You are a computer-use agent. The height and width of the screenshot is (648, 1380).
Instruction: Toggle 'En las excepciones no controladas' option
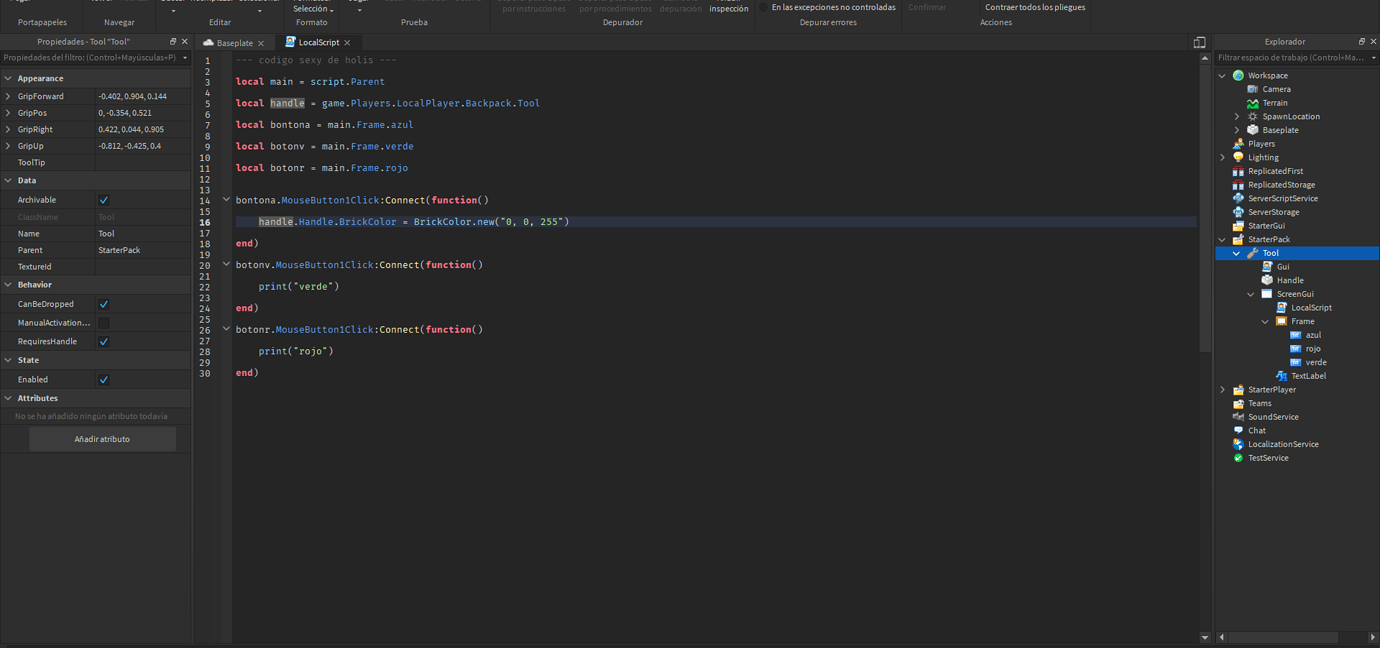tap(826, 7)
